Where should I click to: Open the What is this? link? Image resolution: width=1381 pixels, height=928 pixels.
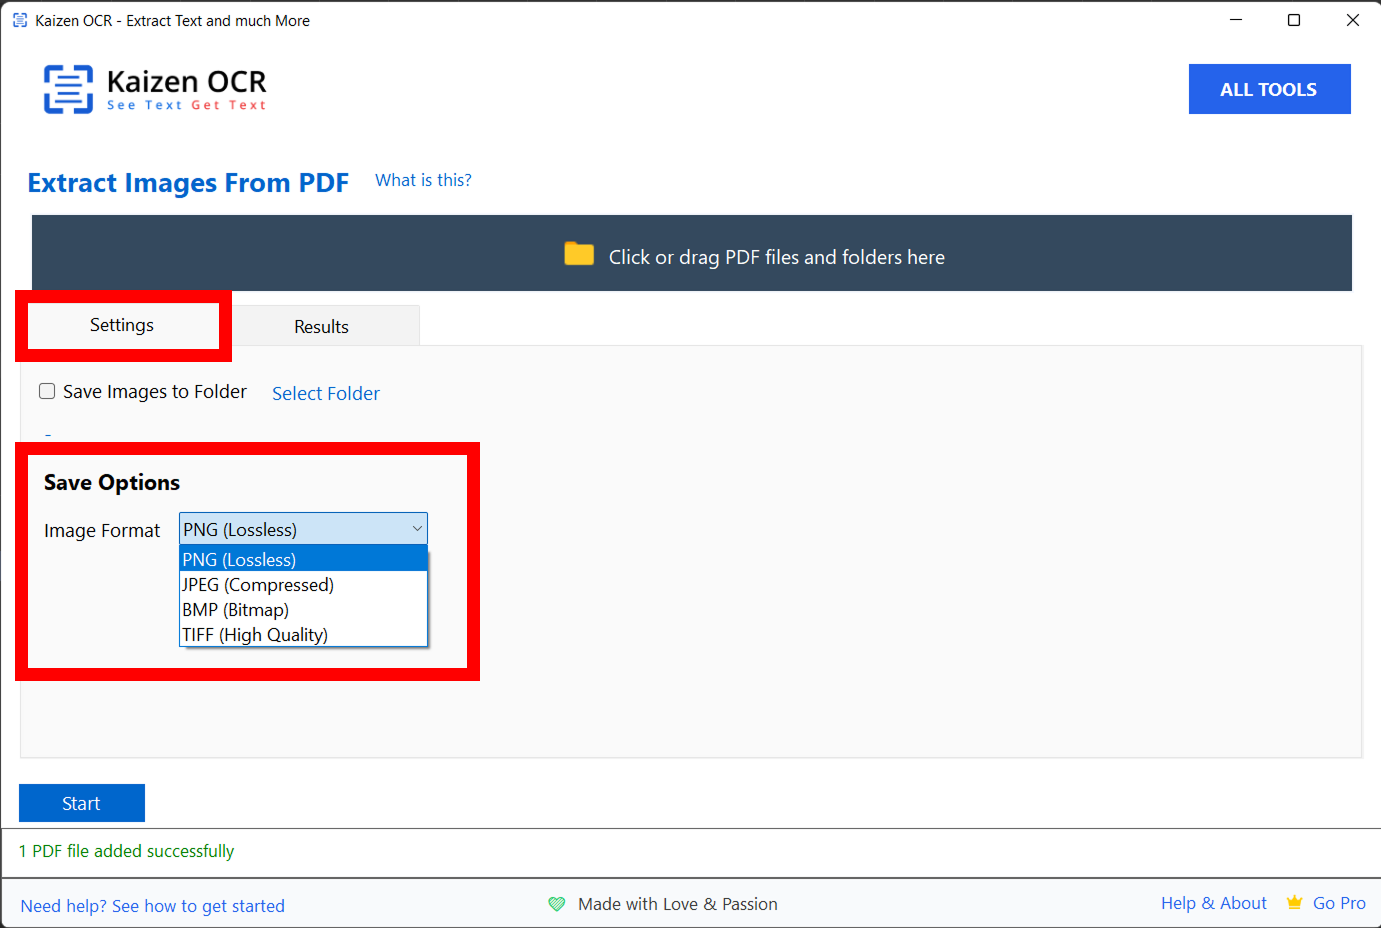423,180
